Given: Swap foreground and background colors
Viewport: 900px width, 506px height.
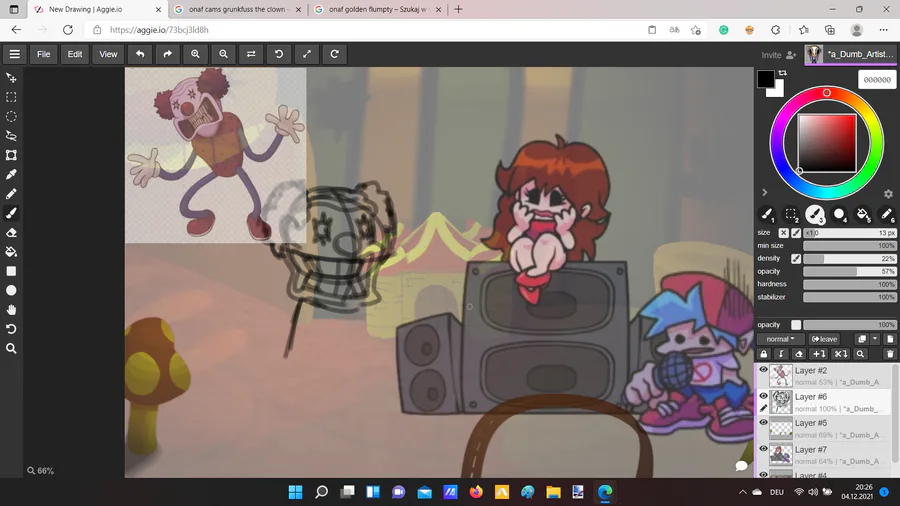Looking at the screenshot, I should pos(782,73).
